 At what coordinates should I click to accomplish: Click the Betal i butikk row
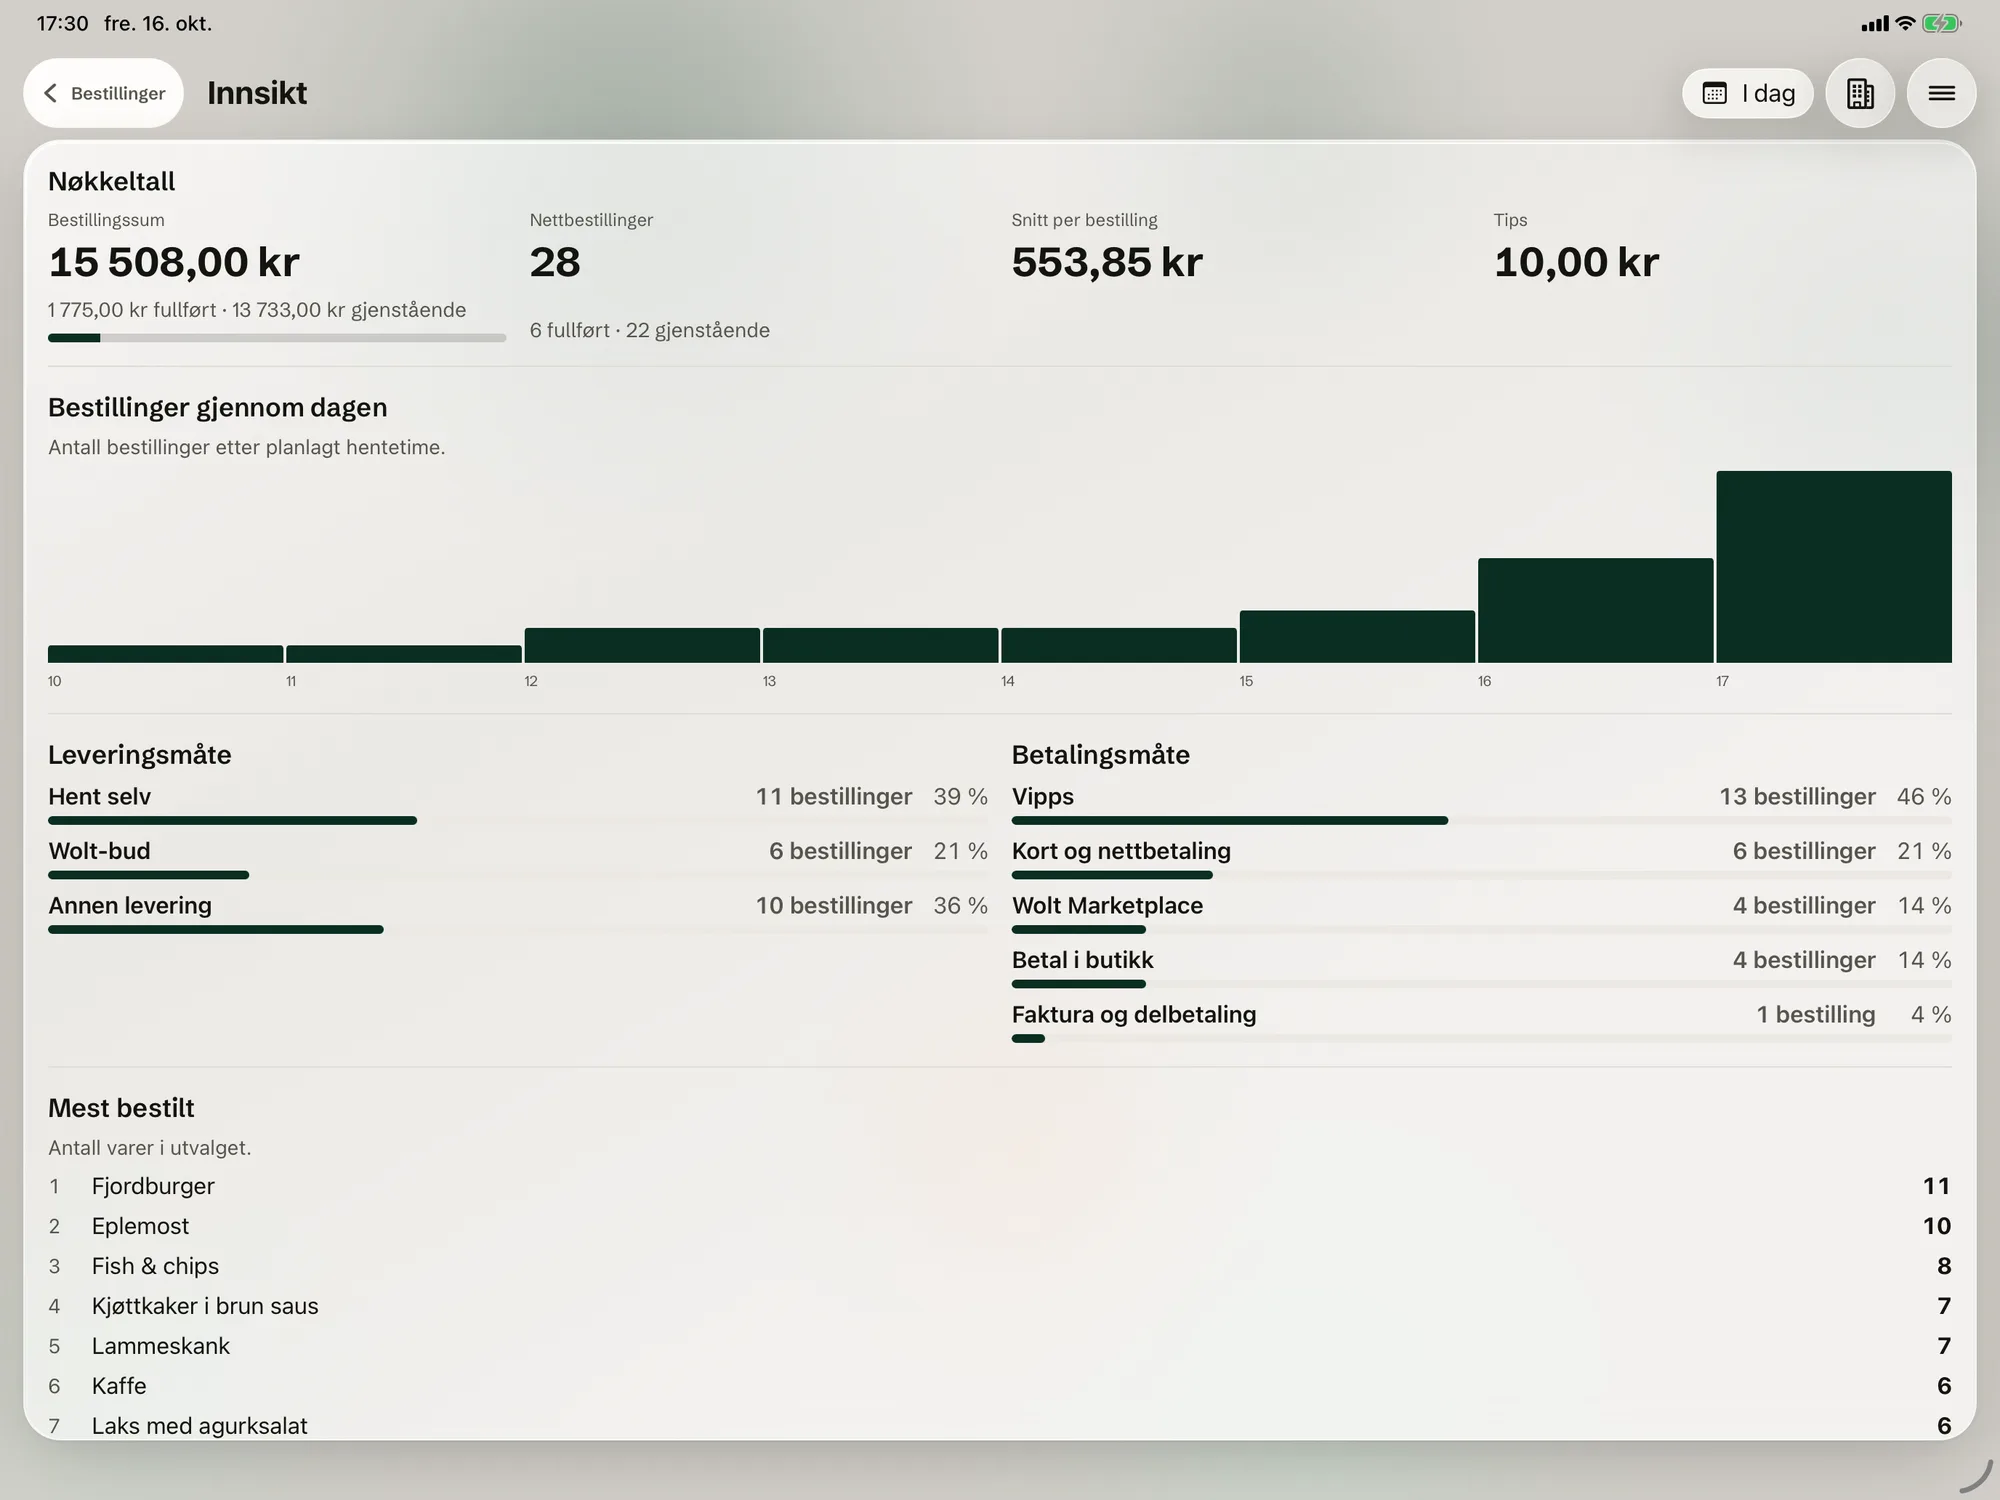point(1481,967)
